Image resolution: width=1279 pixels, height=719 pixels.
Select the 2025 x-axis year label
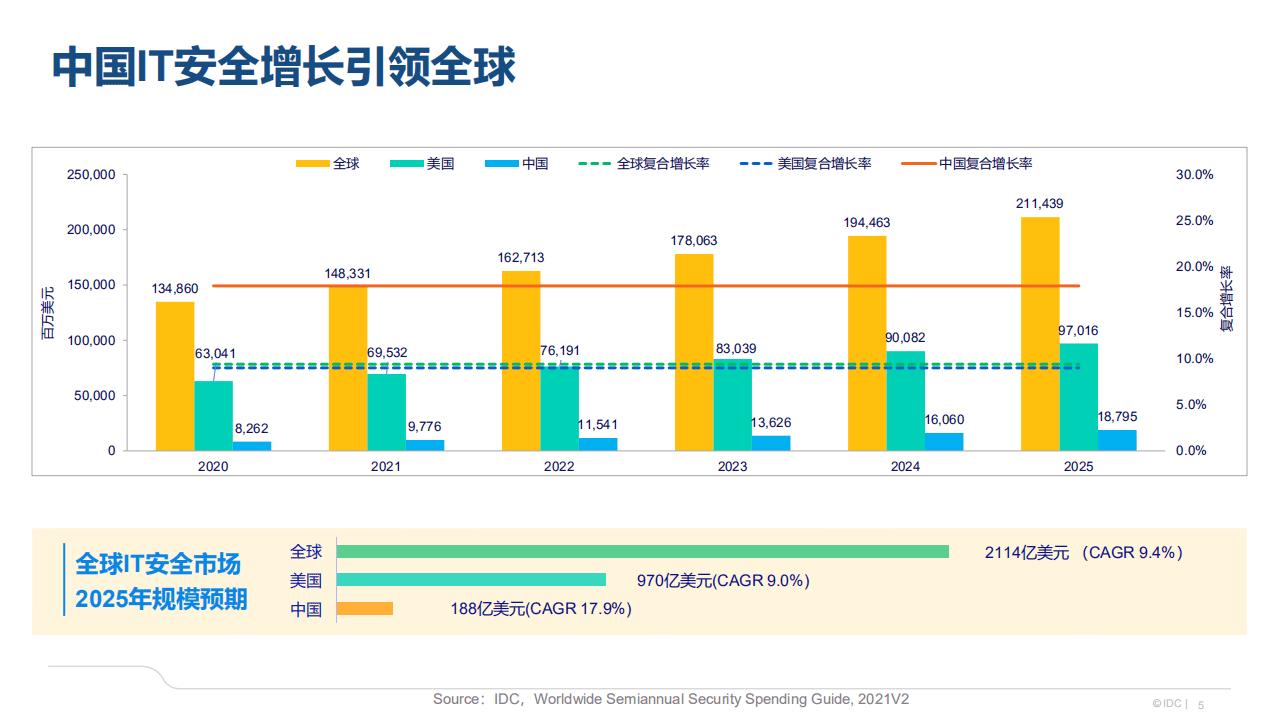click(x=1078, y=466)
